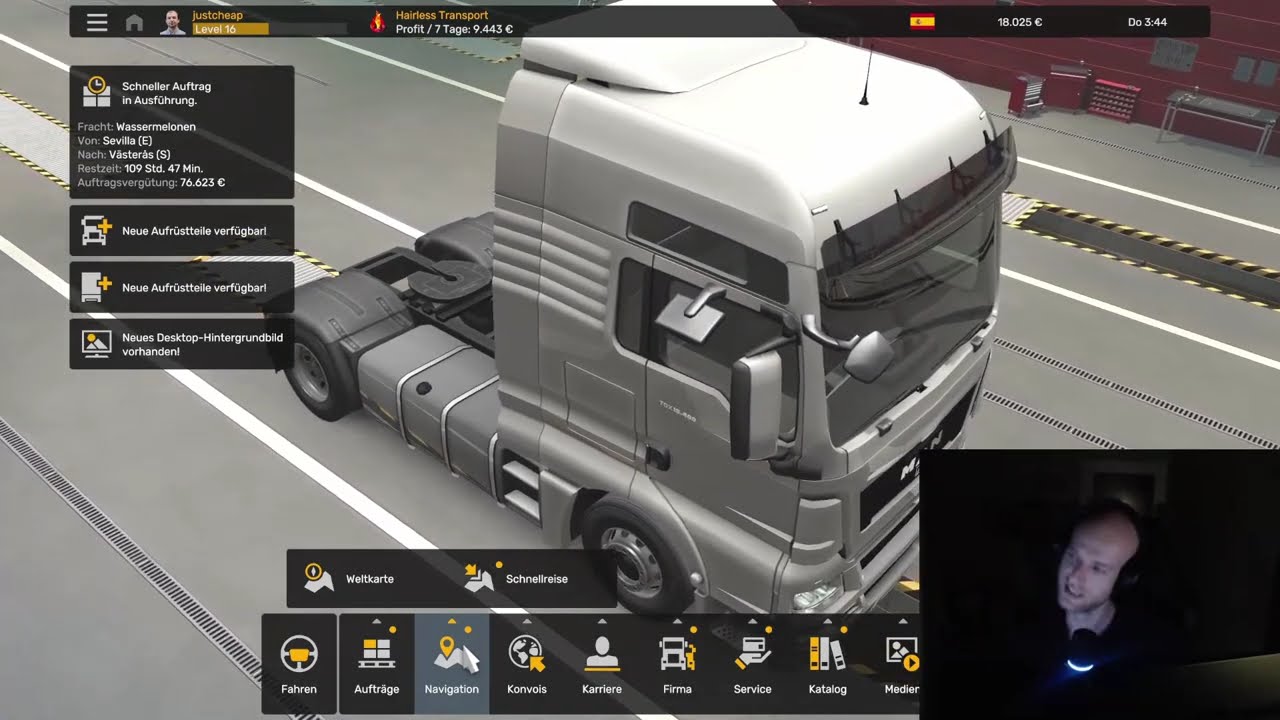Open the justcheap driver profile avatar
Image resolution: width=1280 pixels, height=720 pixels.
click(173, 22)
